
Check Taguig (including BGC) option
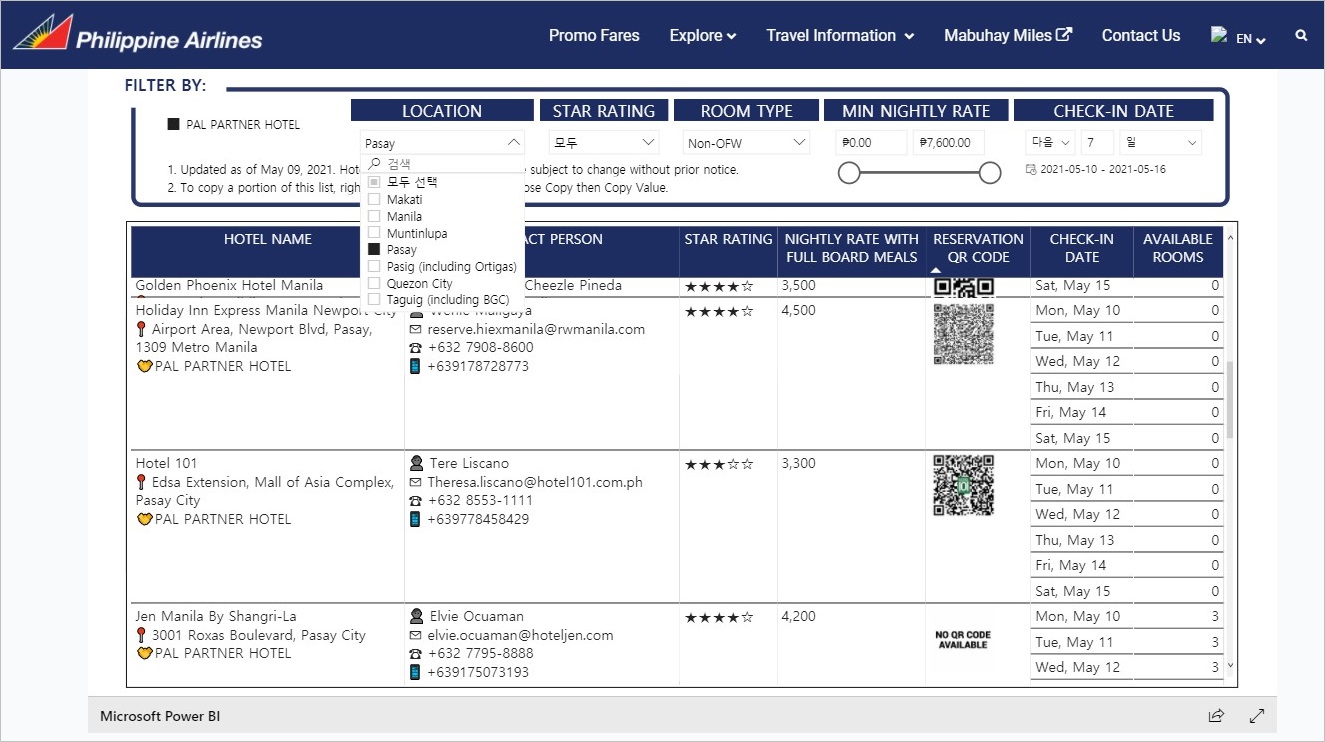point(374,299)
